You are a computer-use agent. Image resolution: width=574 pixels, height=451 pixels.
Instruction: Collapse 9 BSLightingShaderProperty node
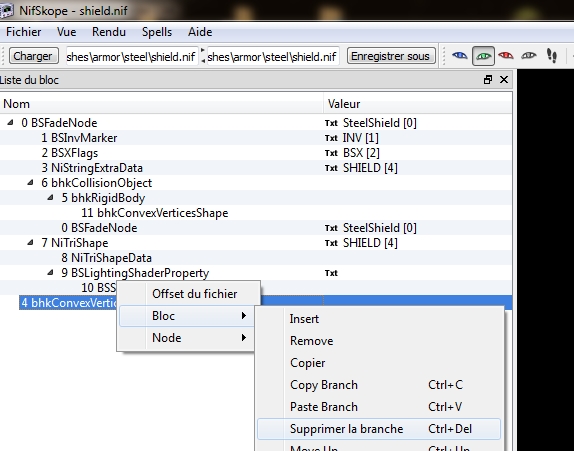click(50, 273)
